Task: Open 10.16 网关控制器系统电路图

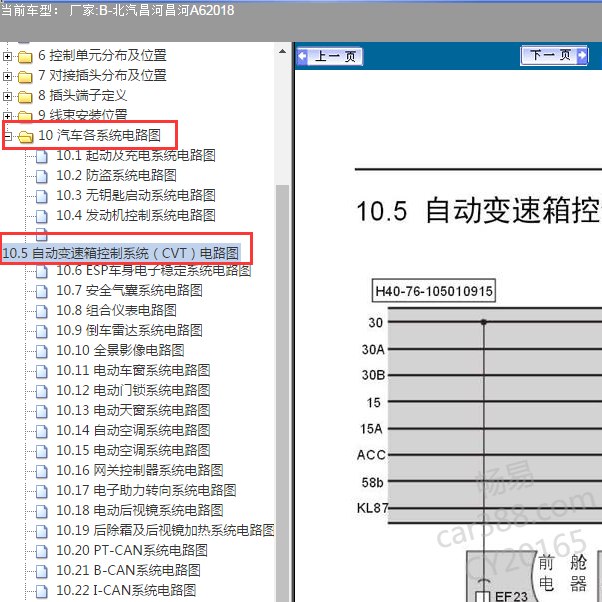Action: 140,470
